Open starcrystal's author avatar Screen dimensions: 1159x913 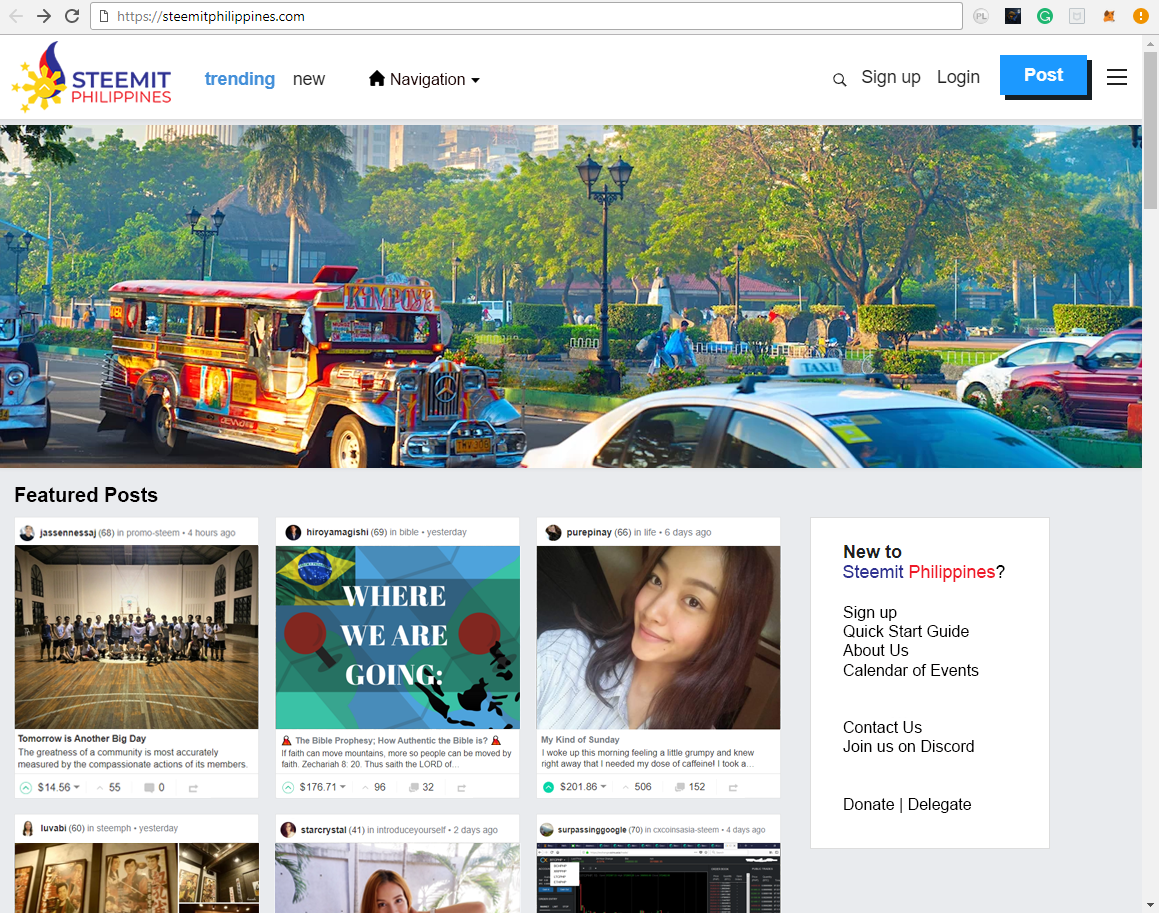288,830
